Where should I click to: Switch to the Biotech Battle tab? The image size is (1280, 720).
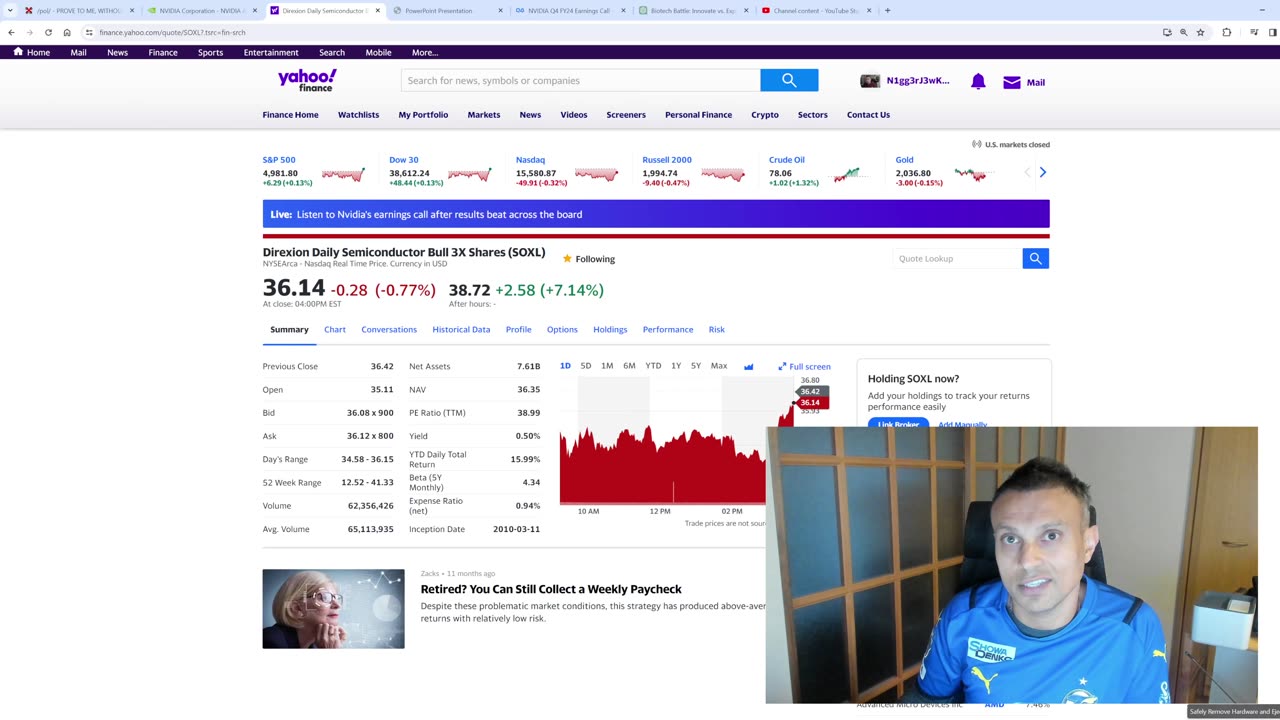tap(693, 10)
